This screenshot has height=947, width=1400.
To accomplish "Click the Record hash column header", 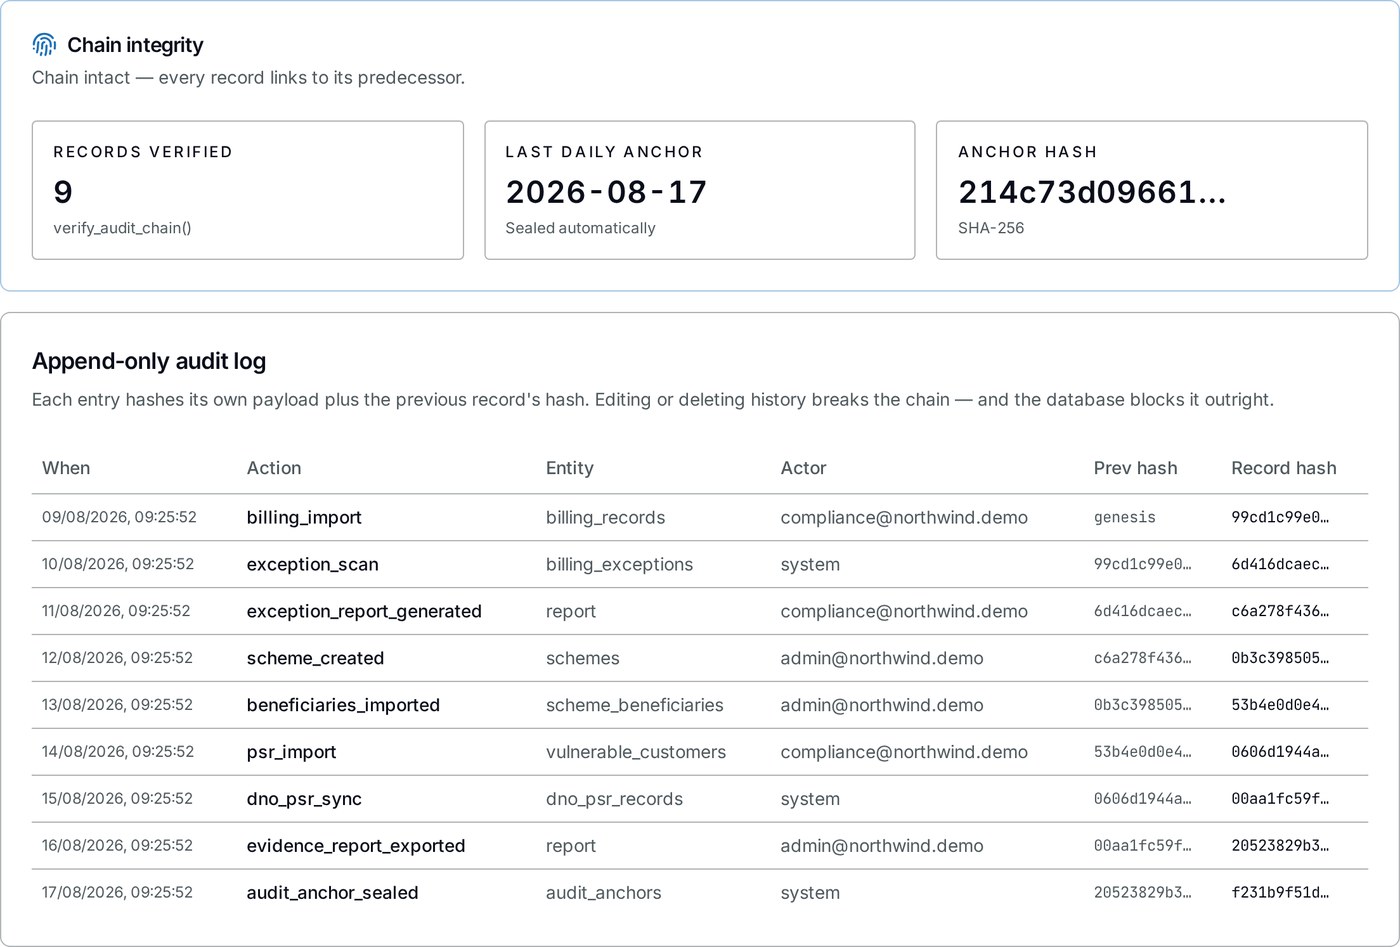I will [1284, 468].
